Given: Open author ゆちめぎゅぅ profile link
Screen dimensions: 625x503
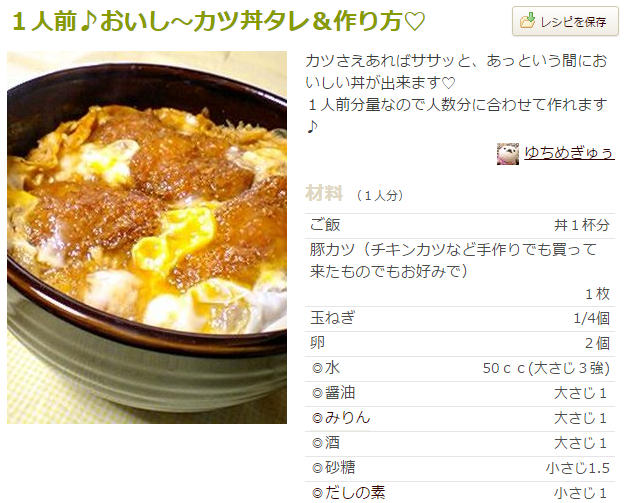Looking at the screenshot, I should pos(569,153).
